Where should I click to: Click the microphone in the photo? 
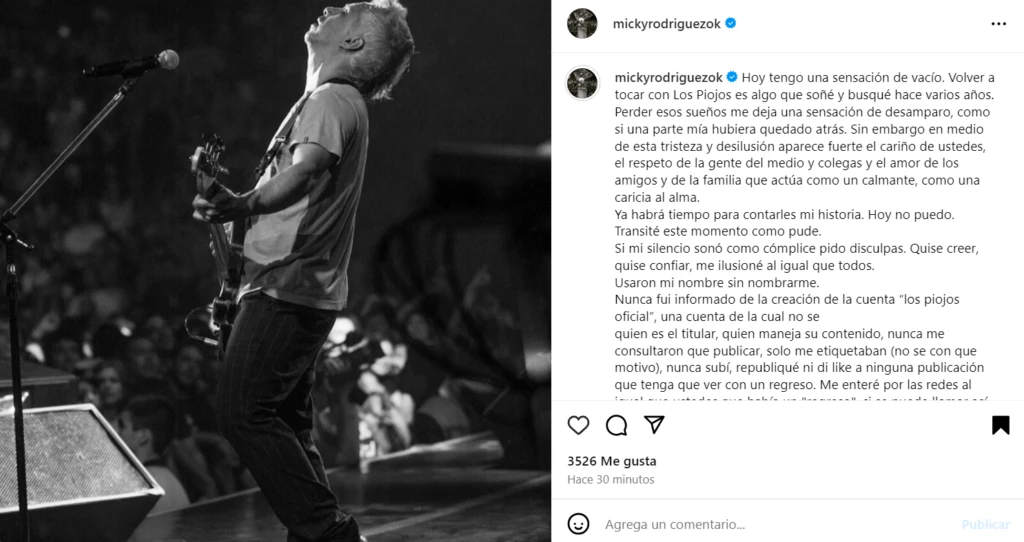[x=131, y=64]
